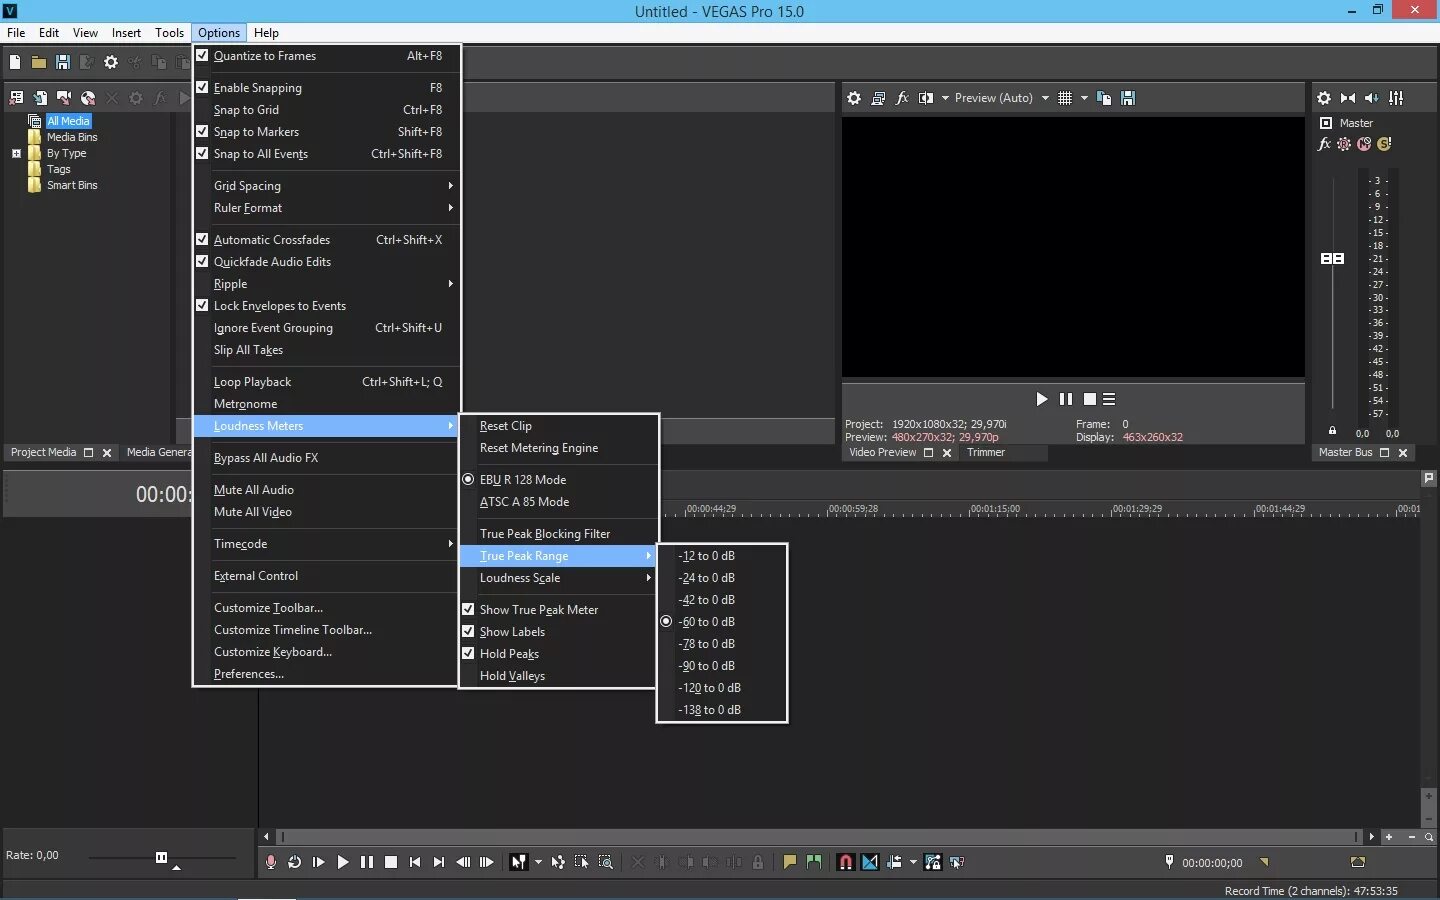Viewport: 1440px width, 900px height.
Task: Expand the By Type tree node
Action: [x=16, y=154]
